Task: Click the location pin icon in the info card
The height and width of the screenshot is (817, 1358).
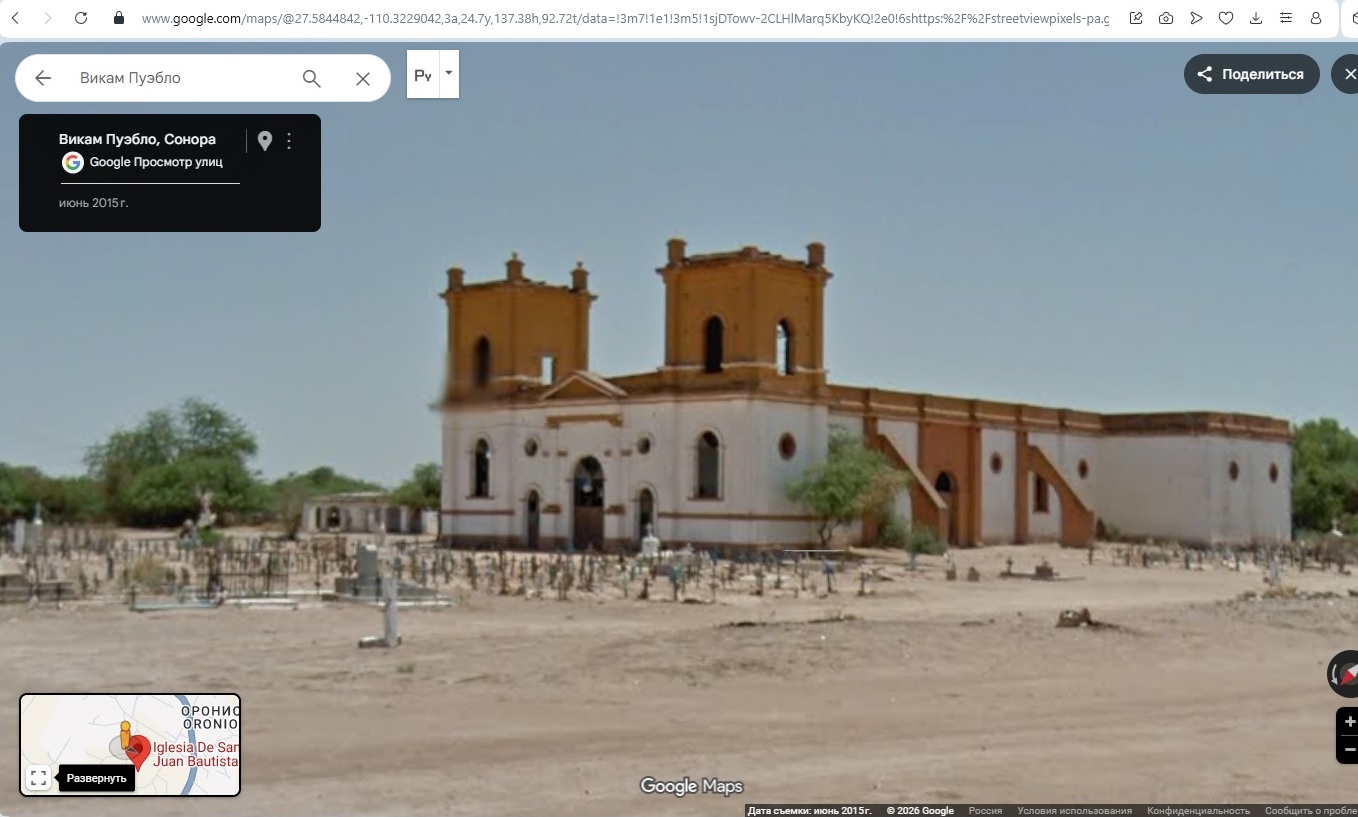Action: [265, 141]
